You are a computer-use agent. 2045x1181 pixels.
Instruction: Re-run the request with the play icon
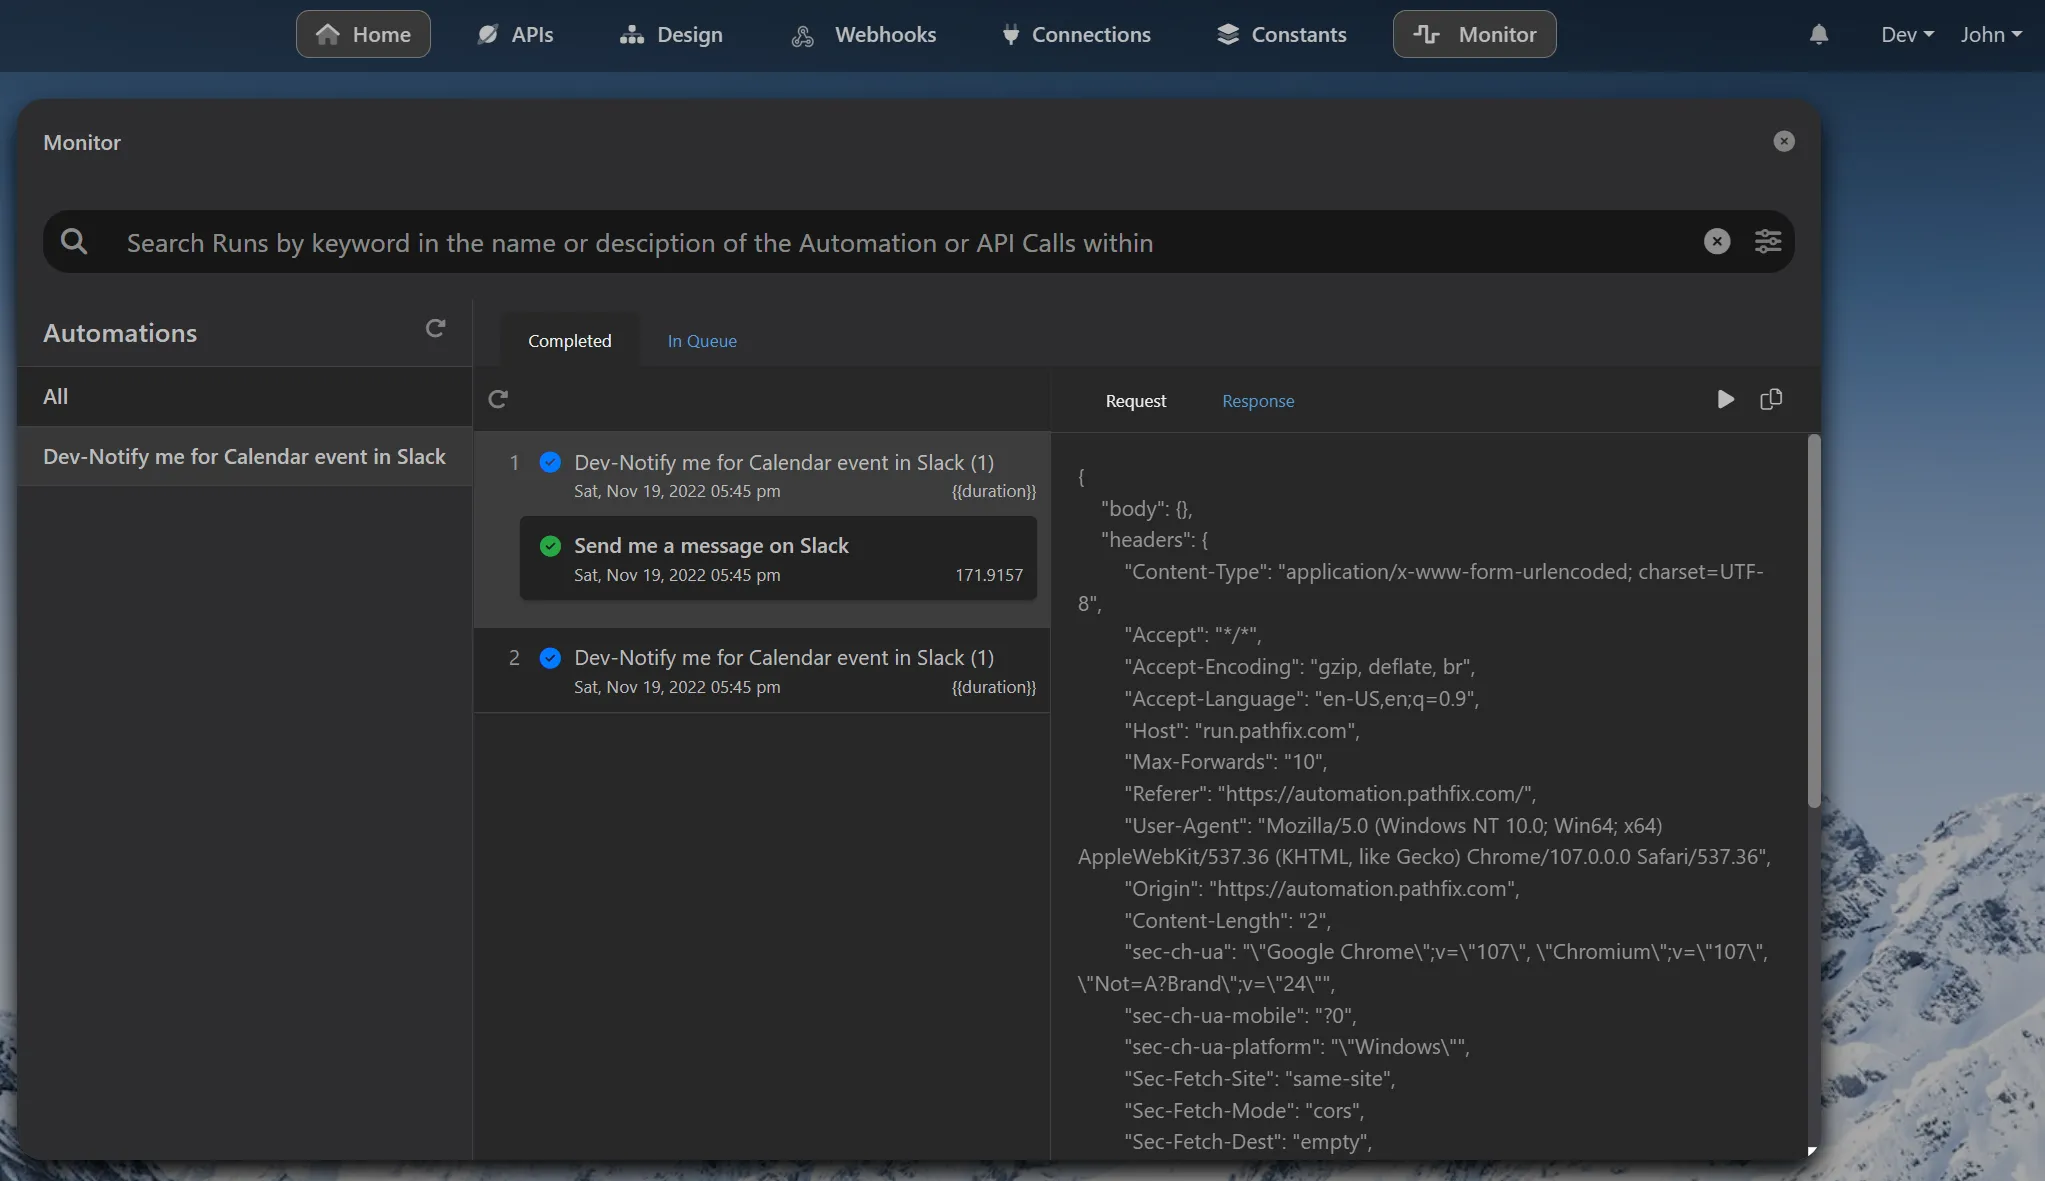[x=1726, y=399]
